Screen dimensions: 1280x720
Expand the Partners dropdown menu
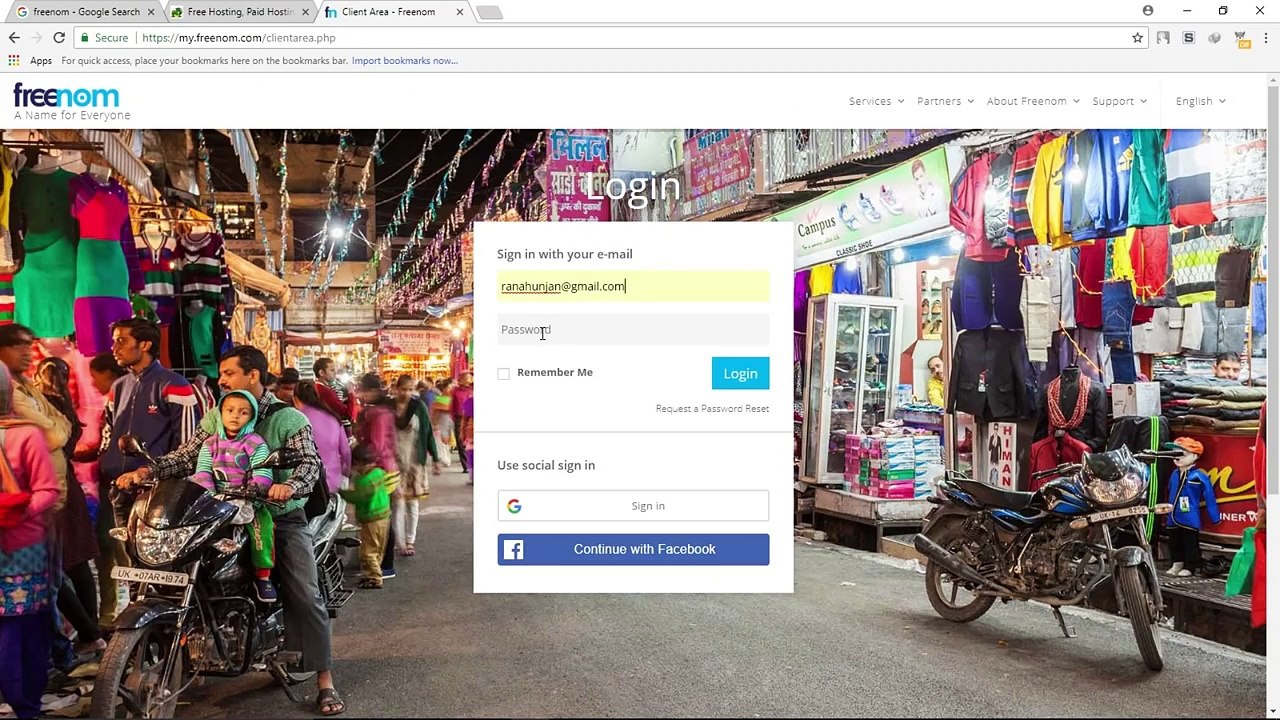coord(945,101)
